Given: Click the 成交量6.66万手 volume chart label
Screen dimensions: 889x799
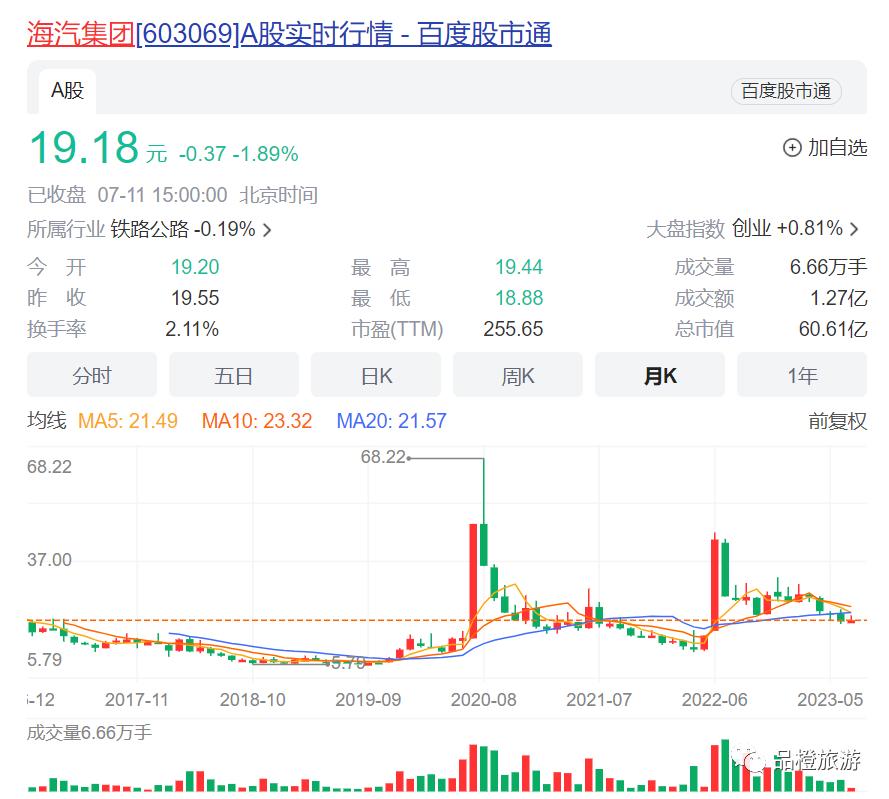Looking at the screenshot, I should pyautogui.click(x=90, y=733).
